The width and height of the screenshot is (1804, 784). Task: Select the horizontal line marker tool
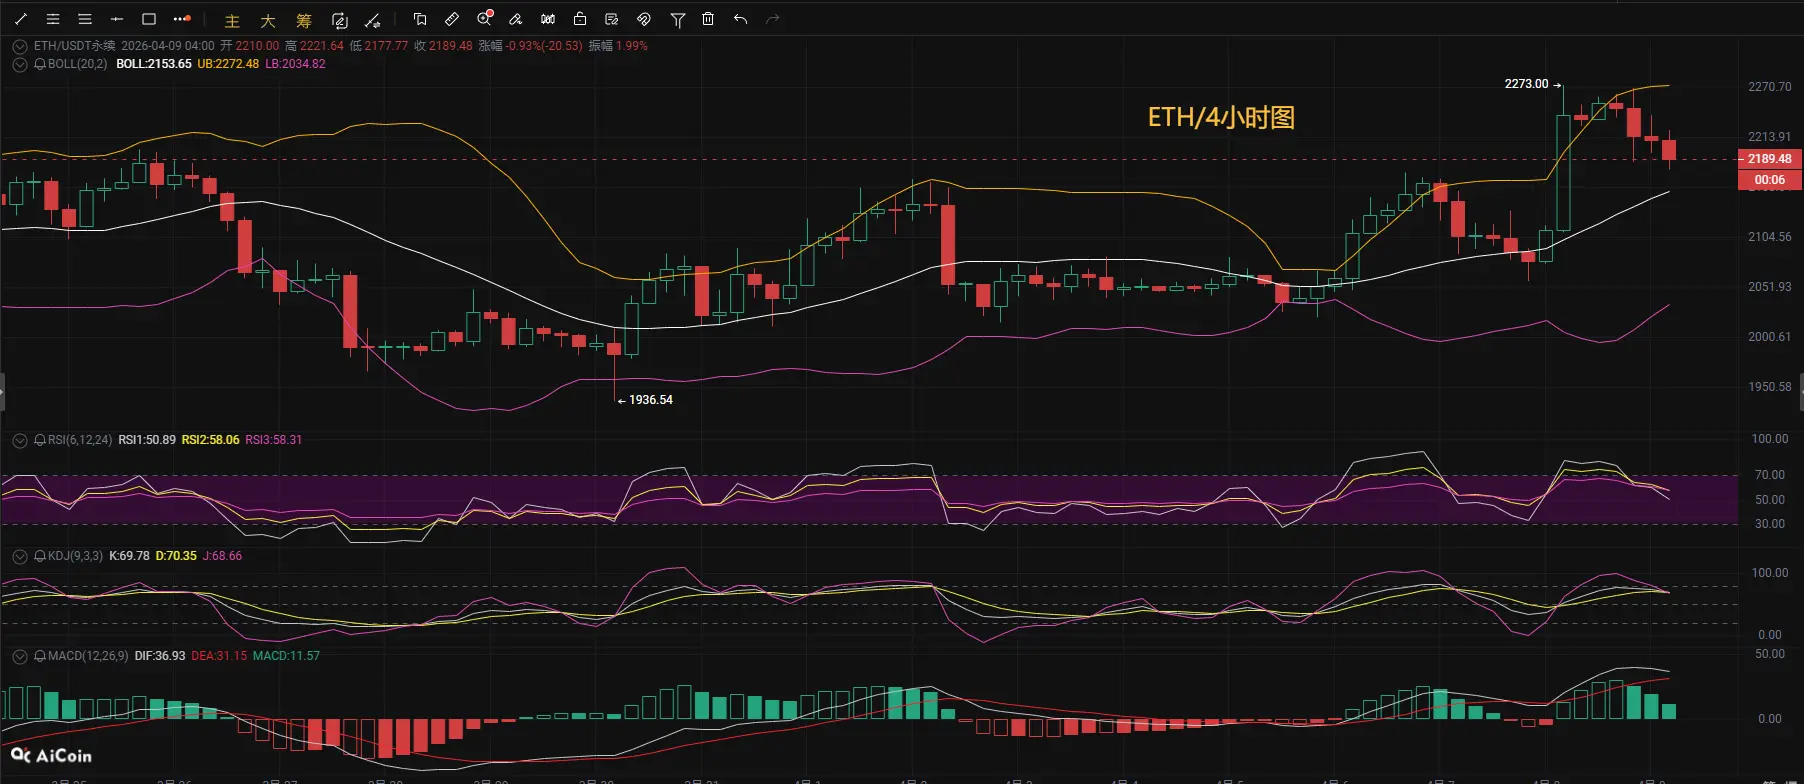pos(117,19)
